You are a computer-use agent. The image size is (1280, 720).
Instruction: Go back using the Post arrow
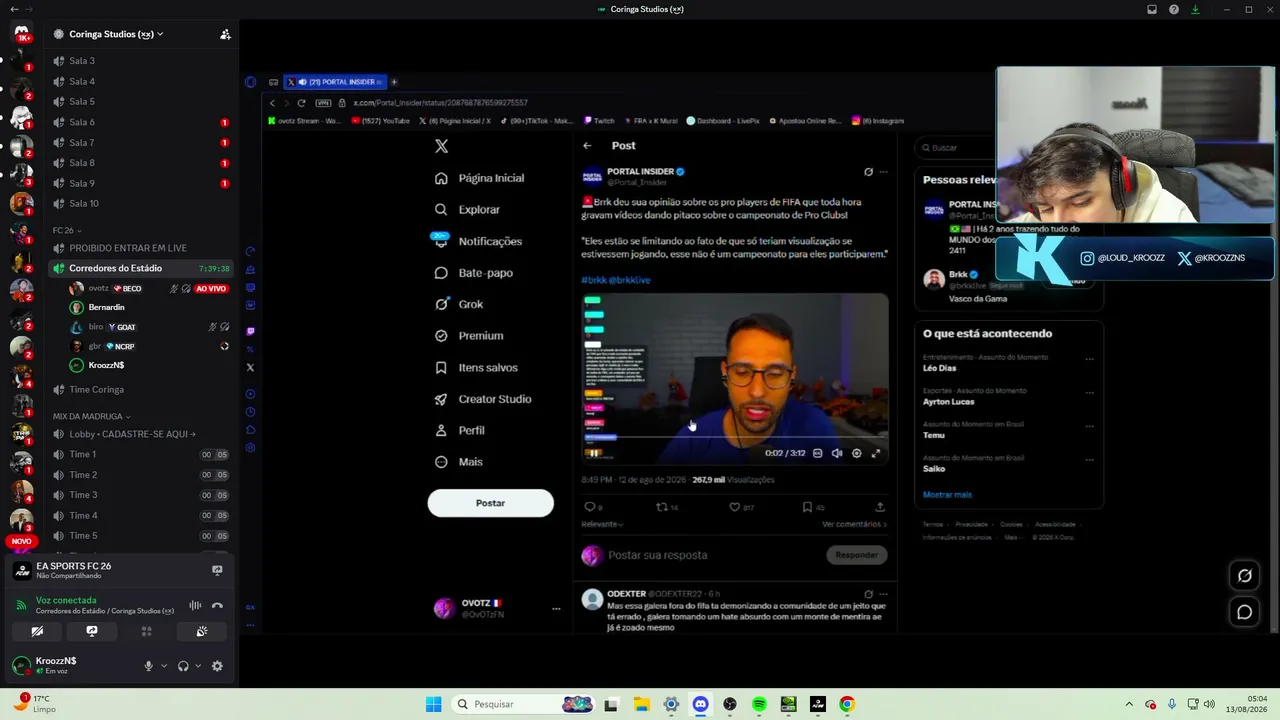(587, 146)
